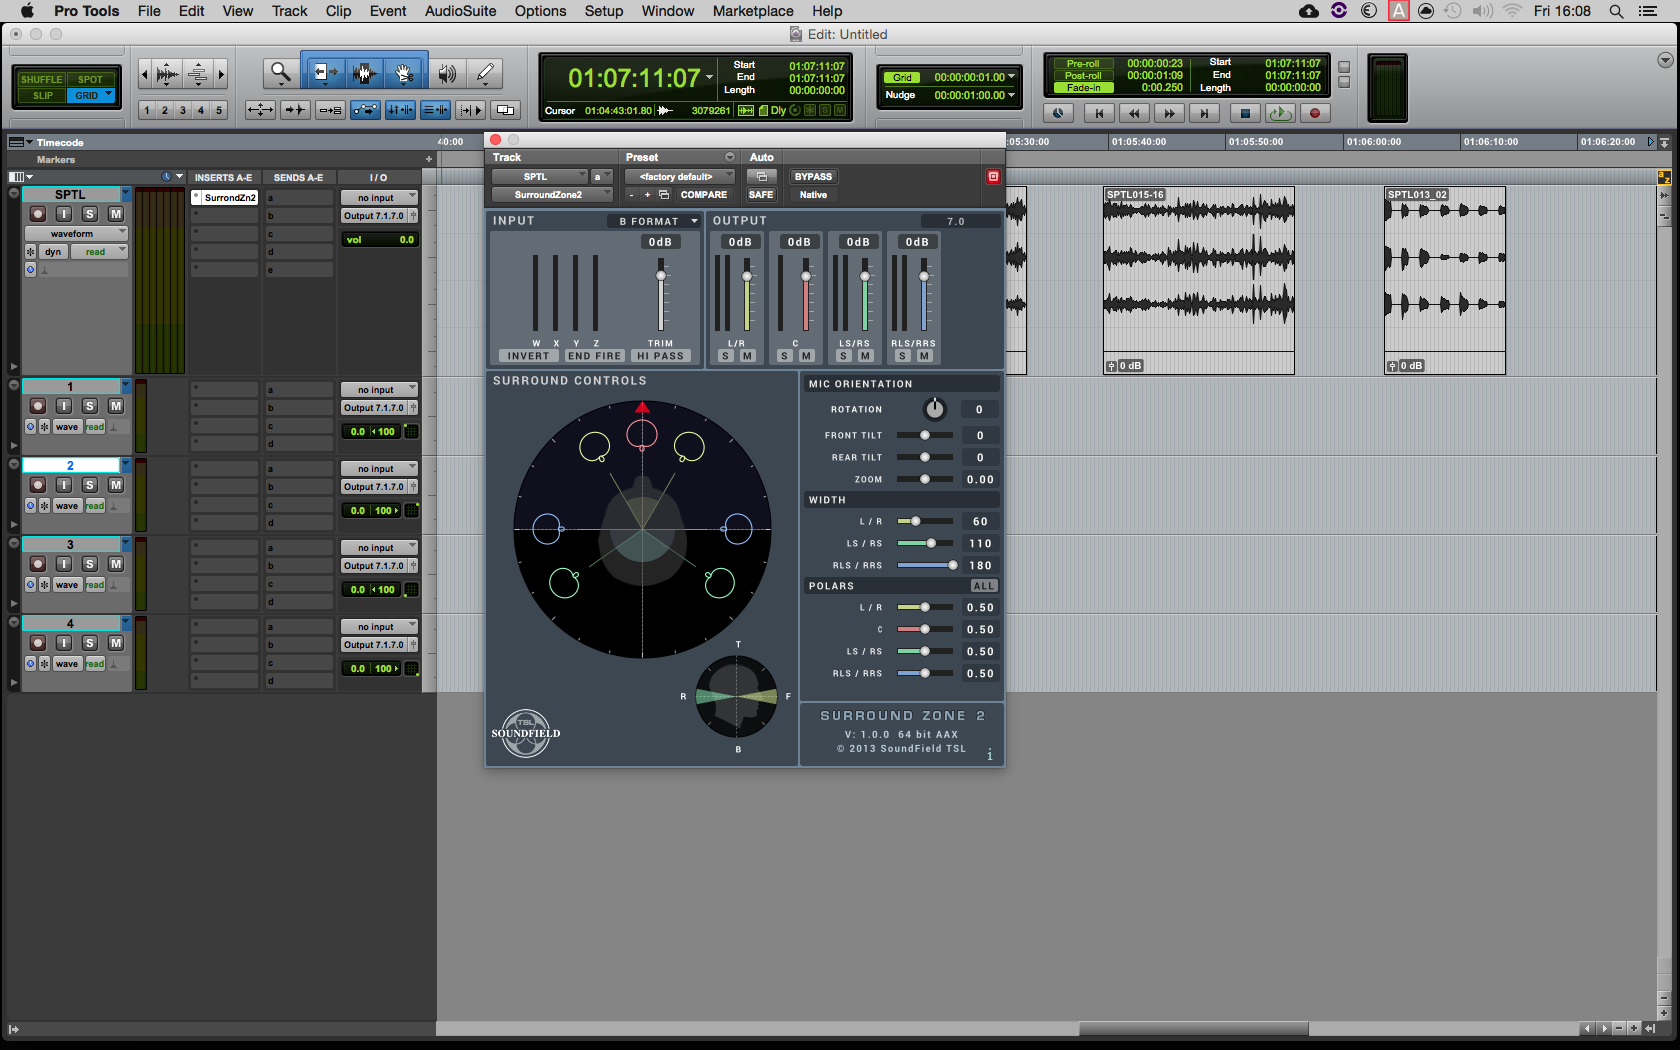The image size is (1680, 1050).
Task: Solo track 3
Action: [90, 563]
